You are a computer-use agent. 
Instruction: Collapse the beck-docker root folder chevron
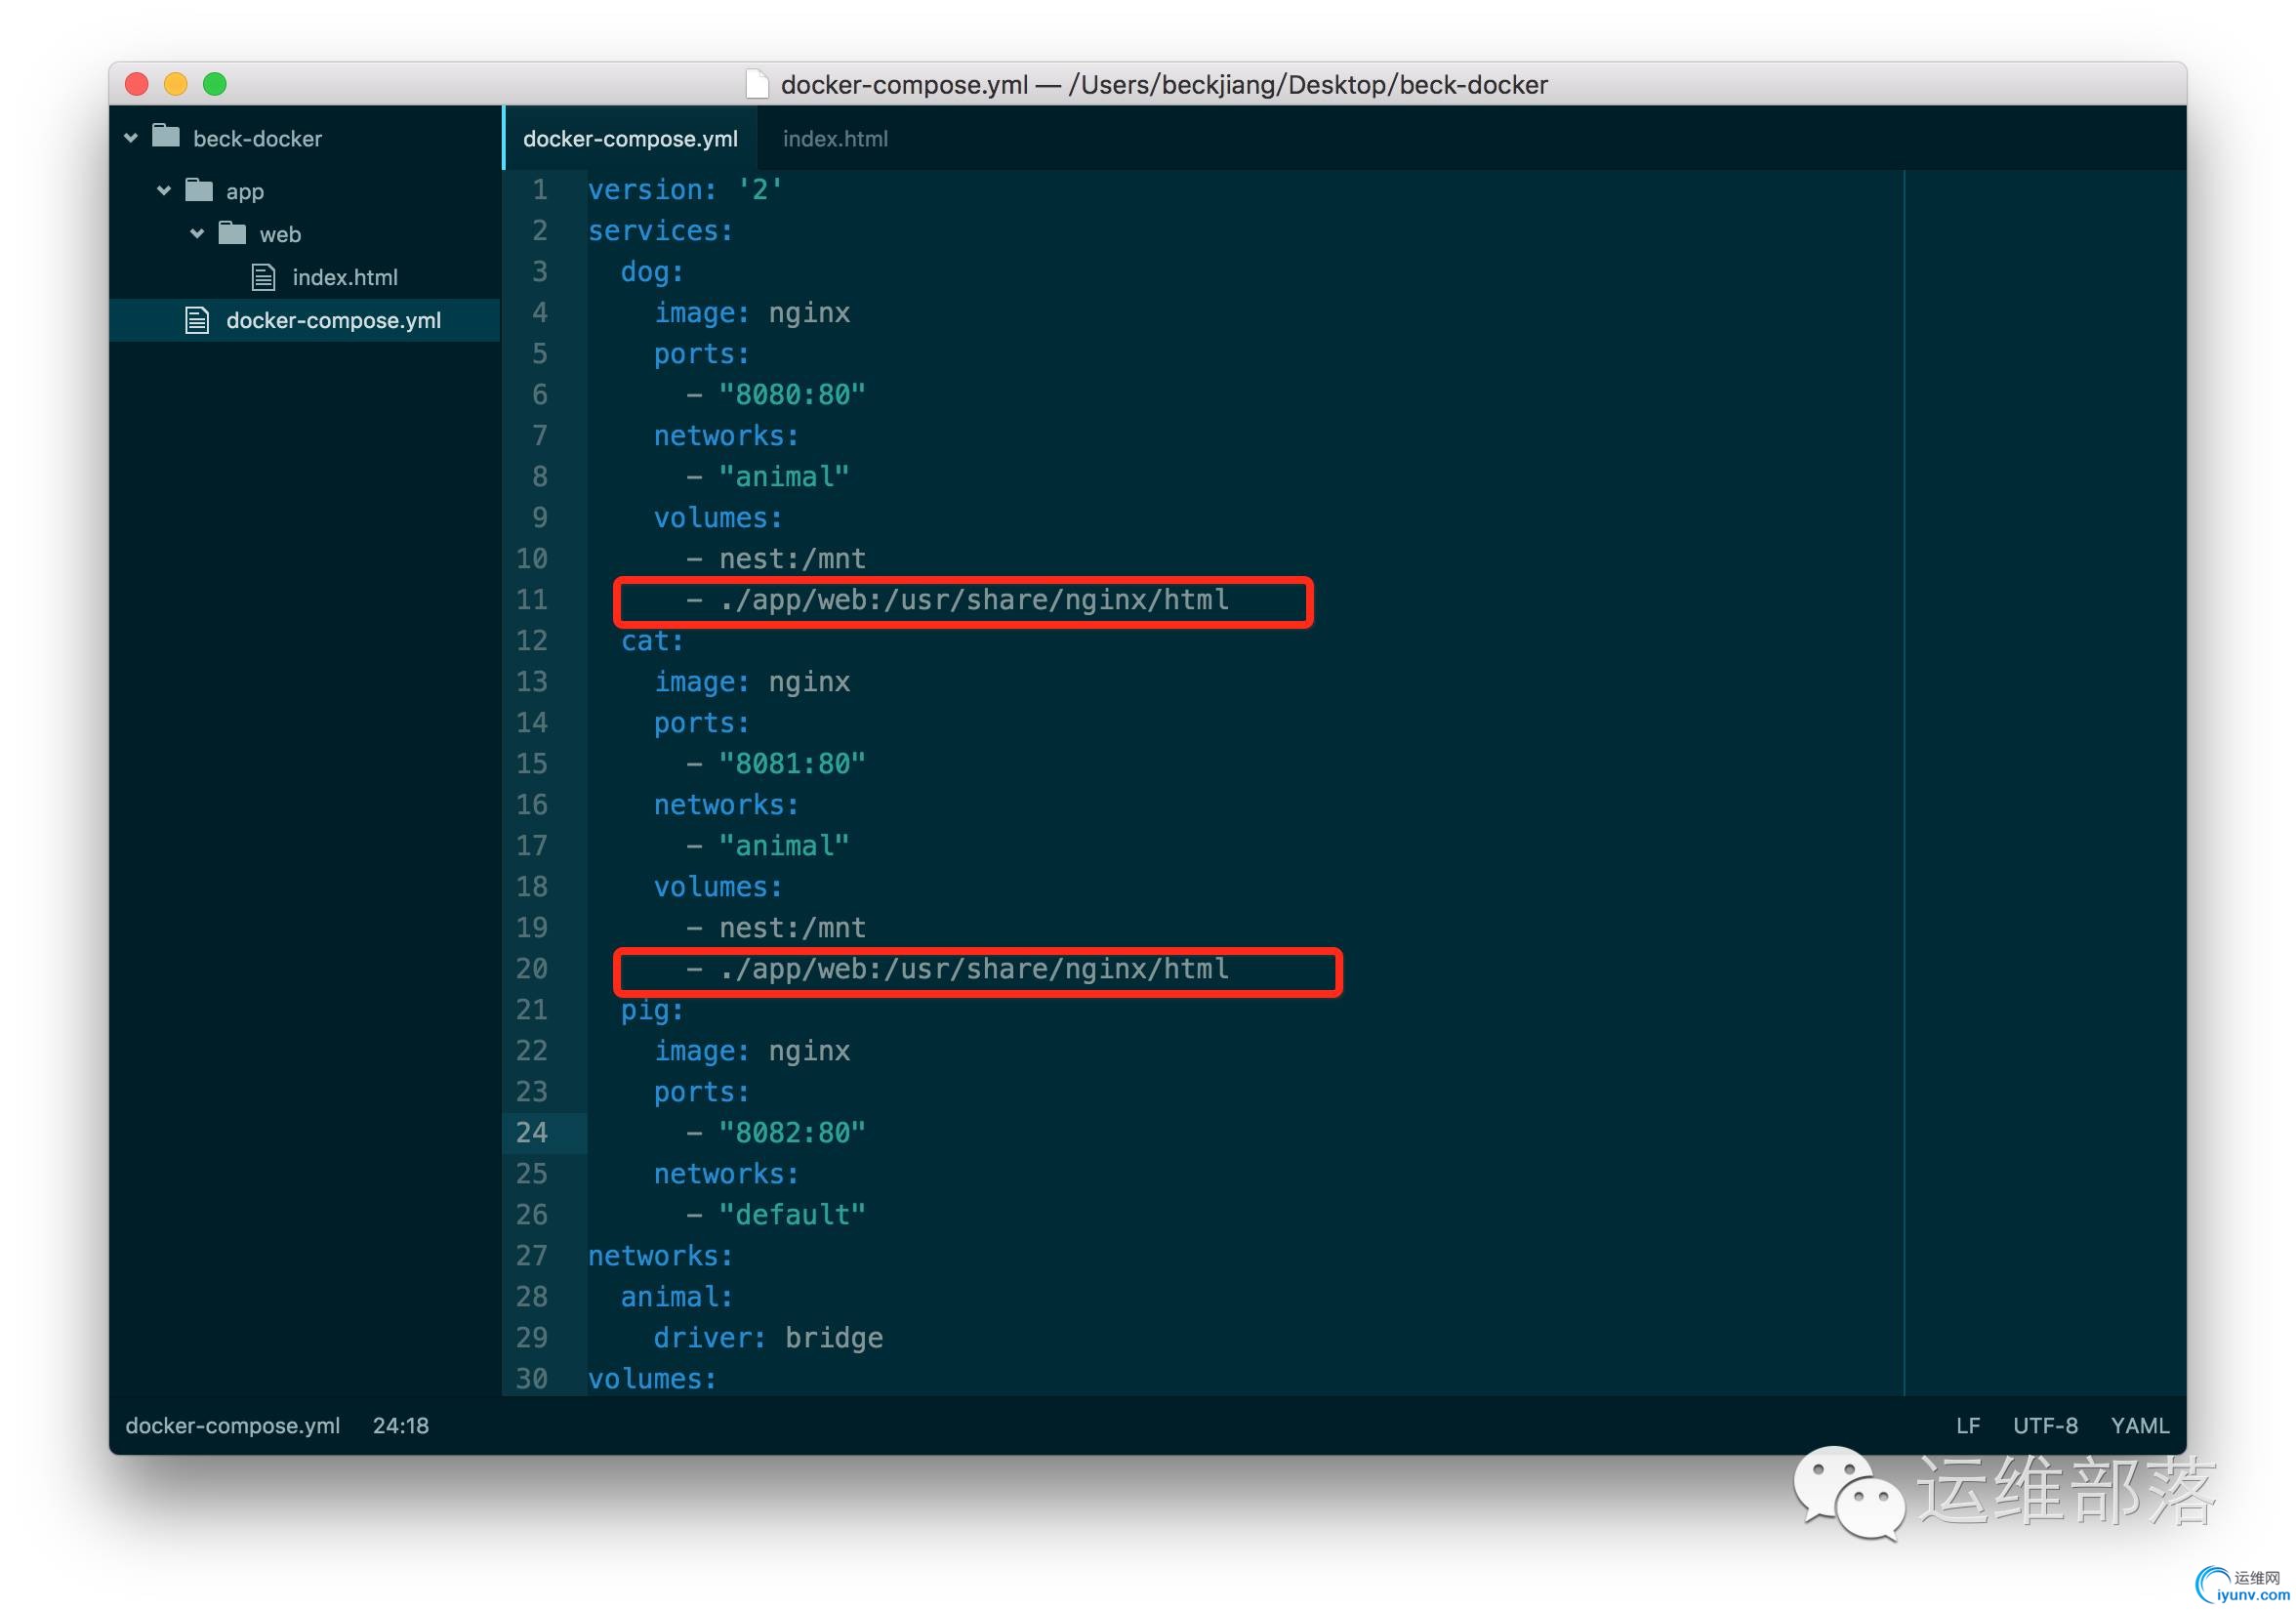coord(131,138)
